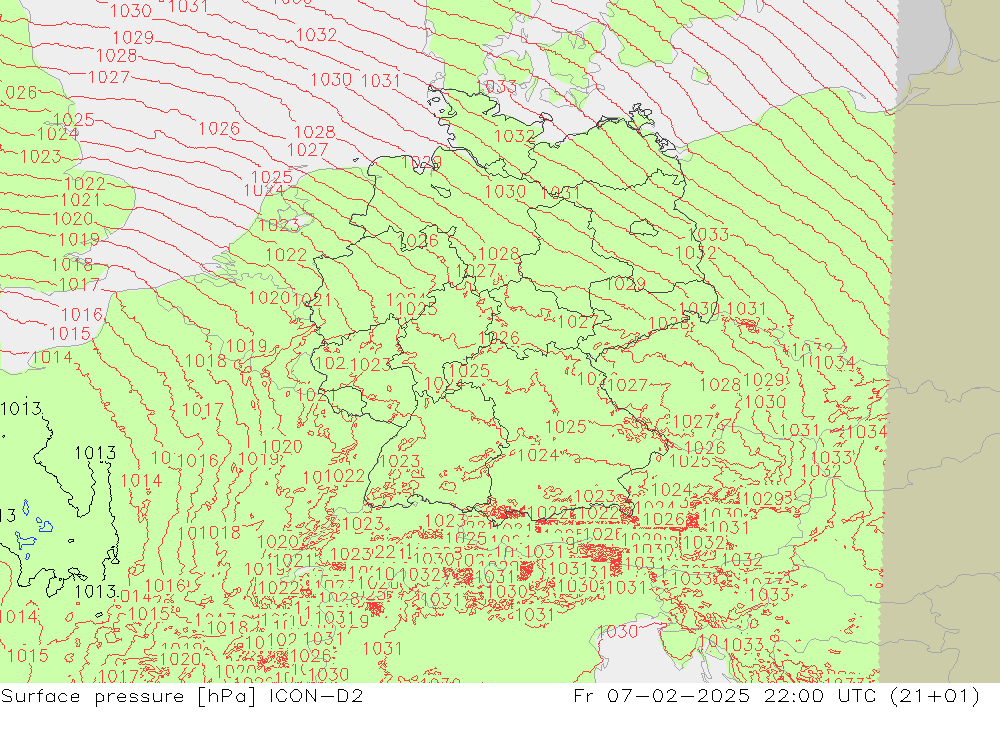This screenshot has height=733, width=1000.
Task: Click the 1026 label over the North Sea
Action: tap(219, 129)
